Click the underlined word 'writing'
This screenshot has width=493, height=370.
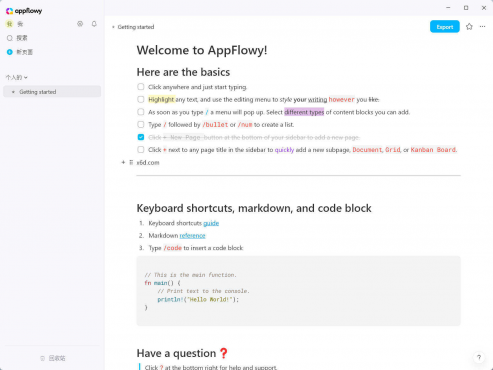317,99
